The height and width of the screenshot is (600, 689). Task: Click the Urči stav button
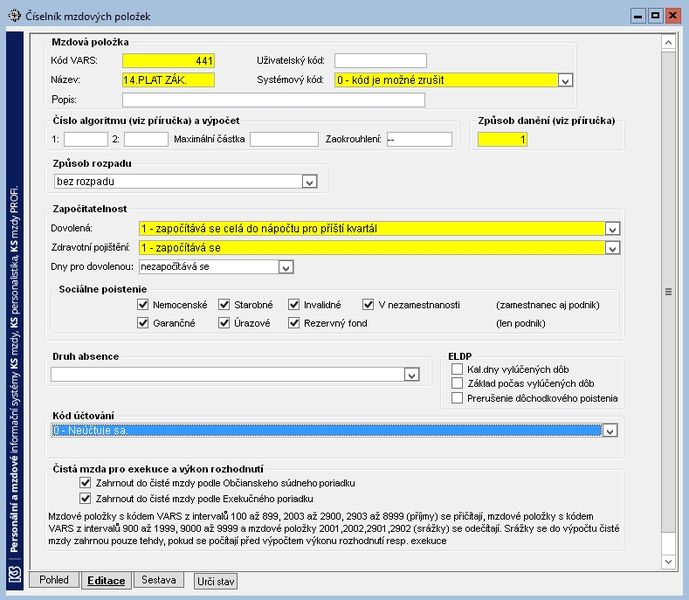(215, 581)
